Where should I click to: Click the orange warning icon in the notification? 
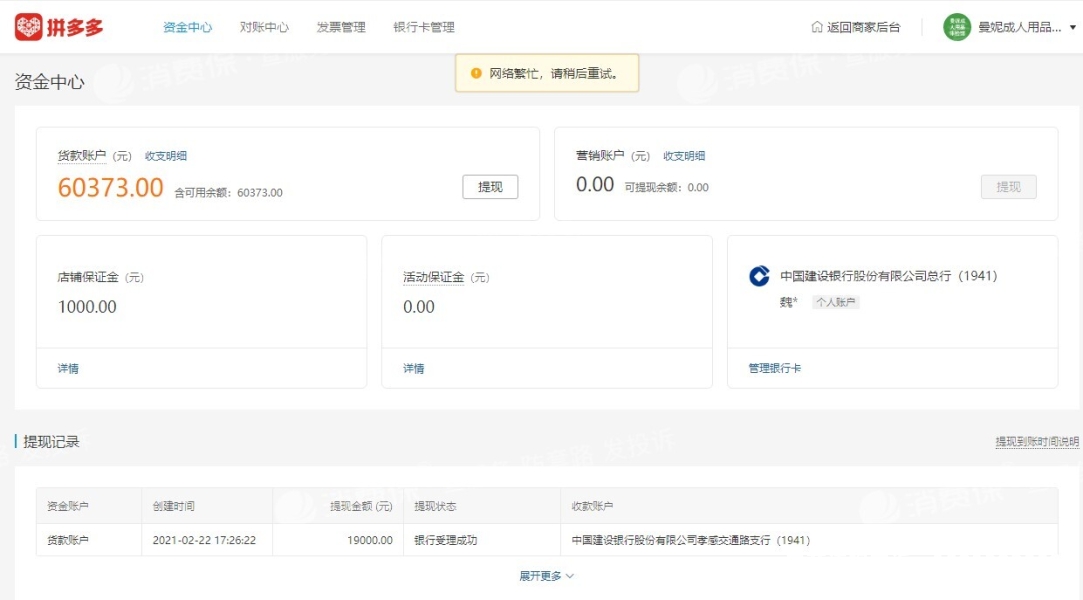476,73
